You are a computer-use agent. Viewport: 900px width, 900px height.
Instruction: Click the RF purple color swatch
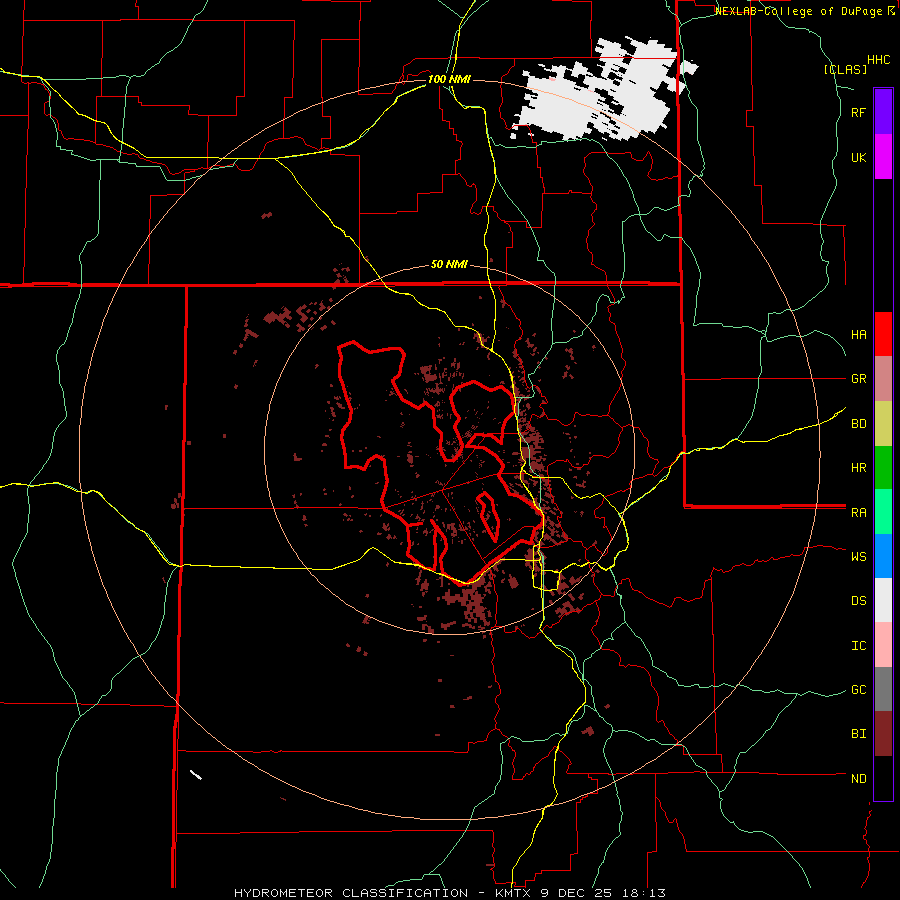[883, 112]
